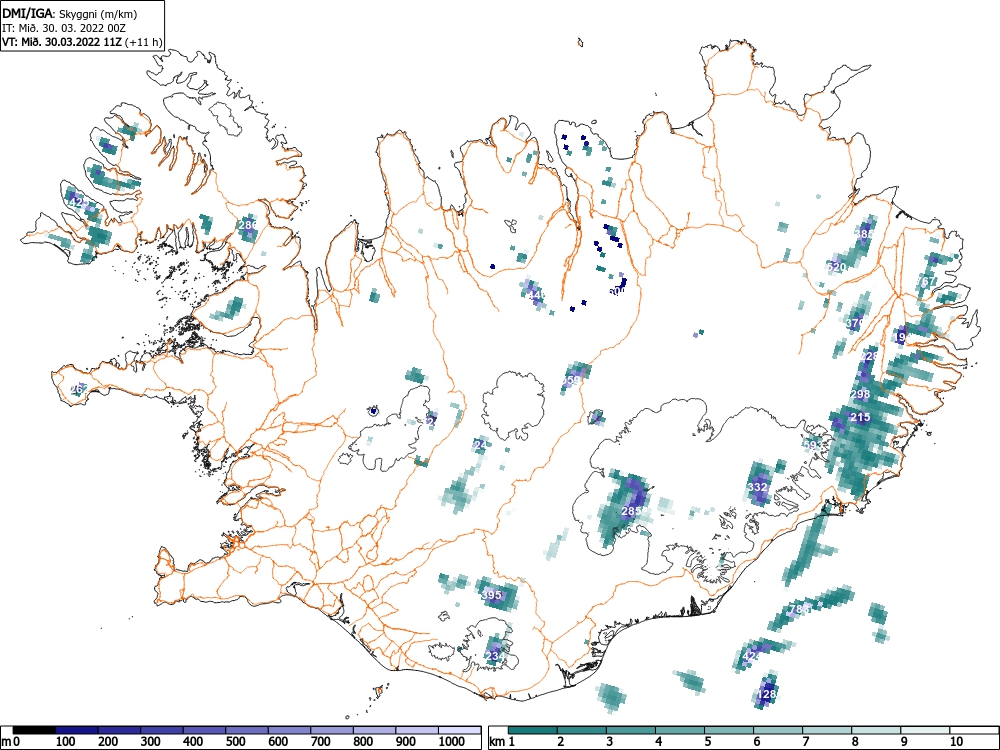The height and width of the screenshot is (750, 1000).
Task: Click the map value label "262" on the peninsula
Action: (78, 388)
